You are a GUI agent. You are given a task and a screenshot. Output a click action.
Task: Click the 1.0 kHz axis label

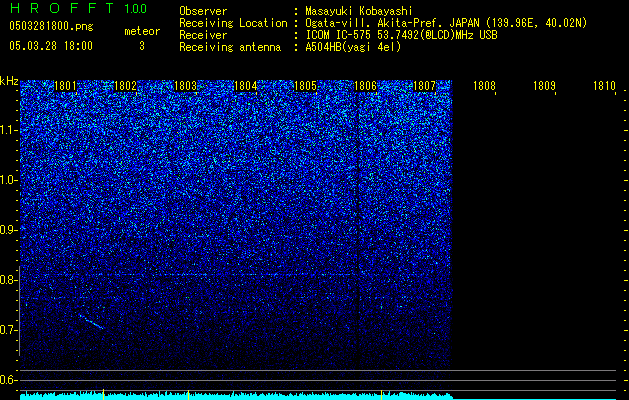point(9,180)
